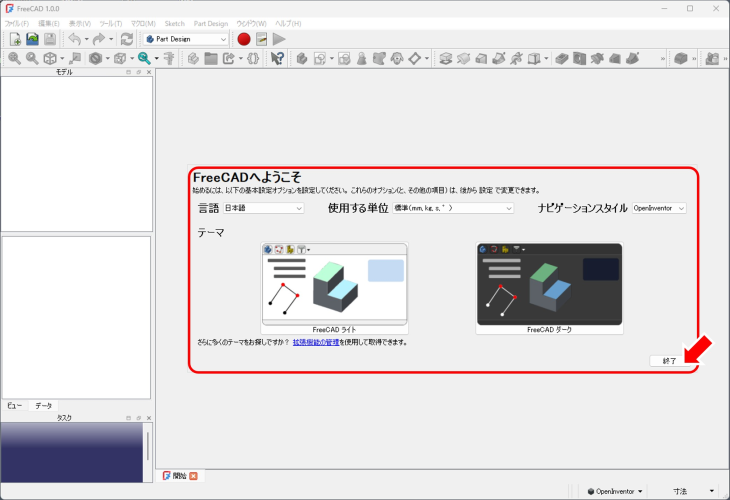Open the navigation style OpenInventor combo box
Screen dimensions: 730x500
[x=659, y=208]
